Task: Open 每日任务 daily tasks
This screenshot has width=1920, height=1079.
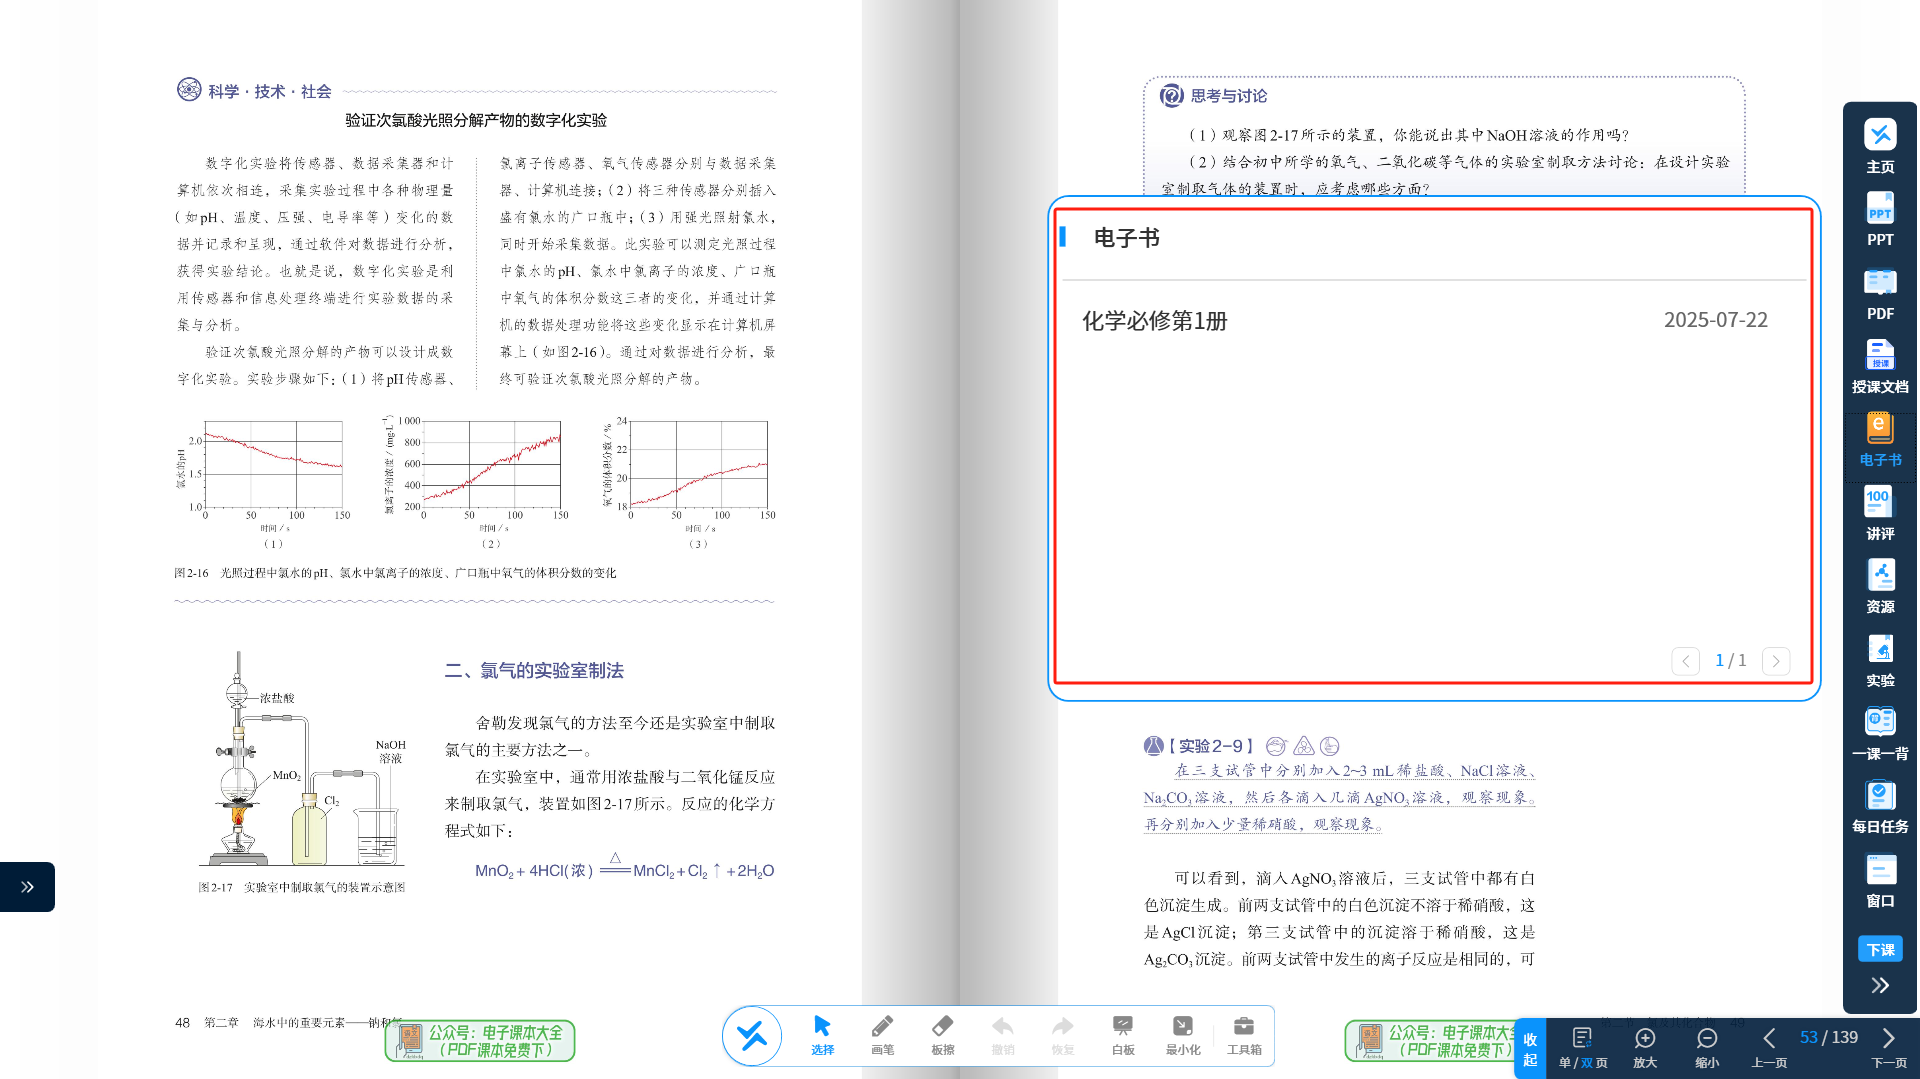Action: [1880, 807]
